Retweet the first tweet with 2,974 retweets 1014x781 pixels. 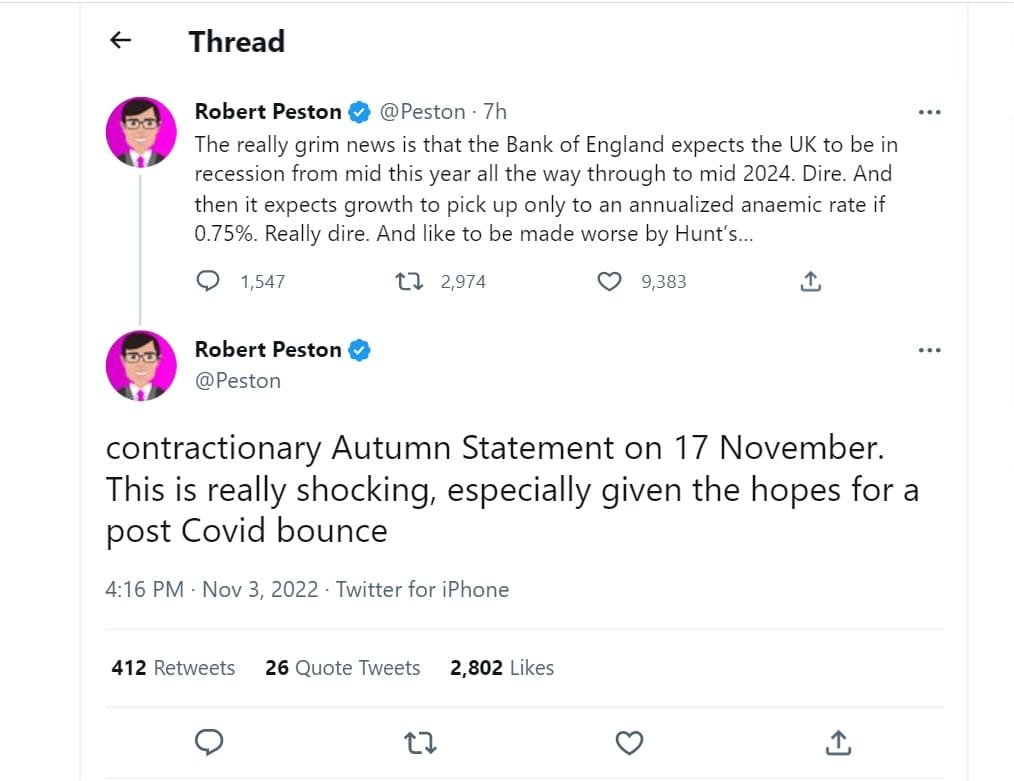410,282
